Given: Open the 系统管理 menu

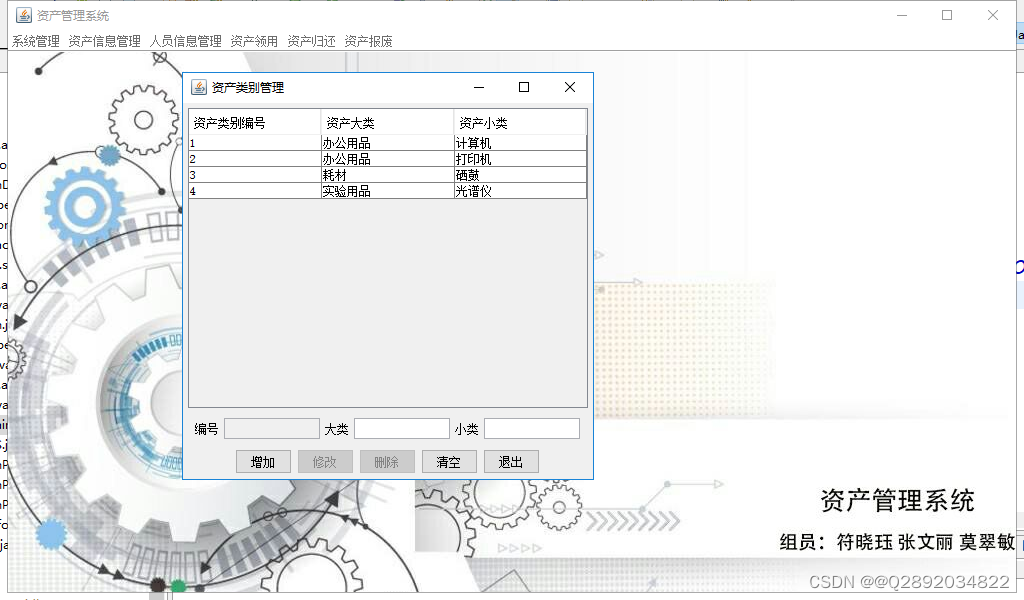Looking at the screenshot, I should click(36, 41).
